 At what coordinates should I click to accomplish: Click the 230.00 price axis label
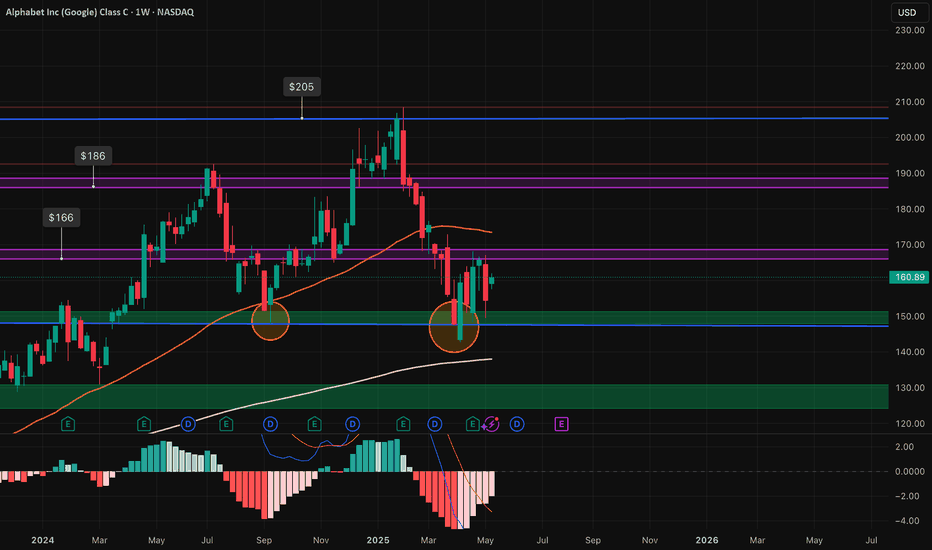click(909, 30)
